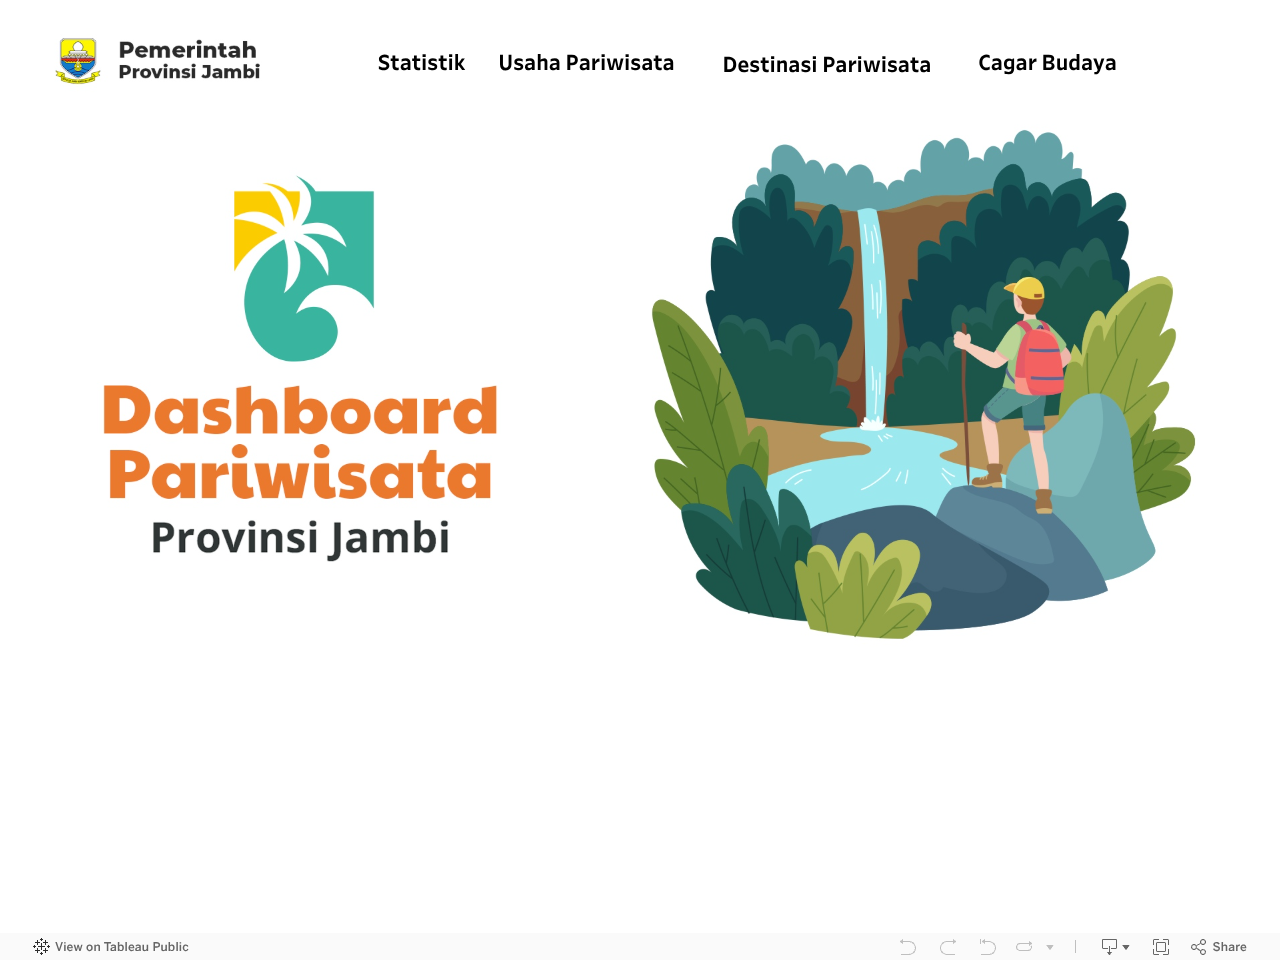Undo the last action
Screen dimensions: 1280x960
[908, 947]
